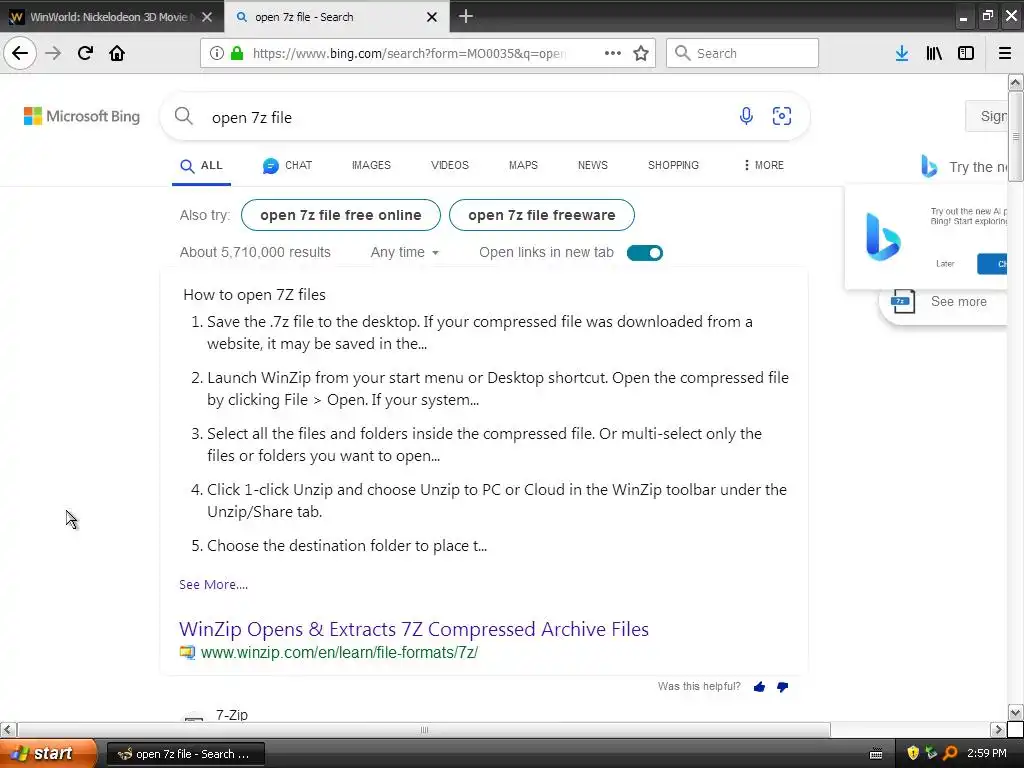
Task: Open the Windows Start button
Action: click(x=48, y=753)
